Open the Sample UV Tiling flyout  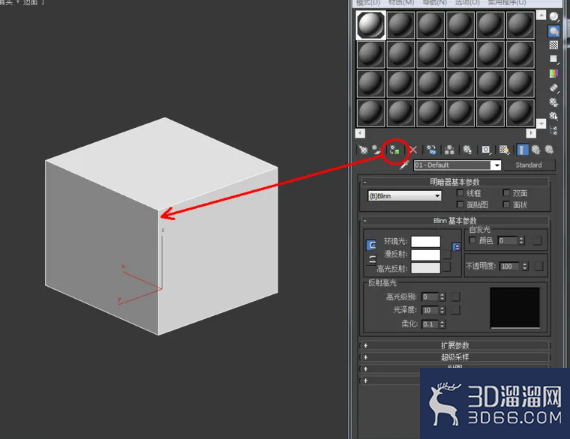554,59
